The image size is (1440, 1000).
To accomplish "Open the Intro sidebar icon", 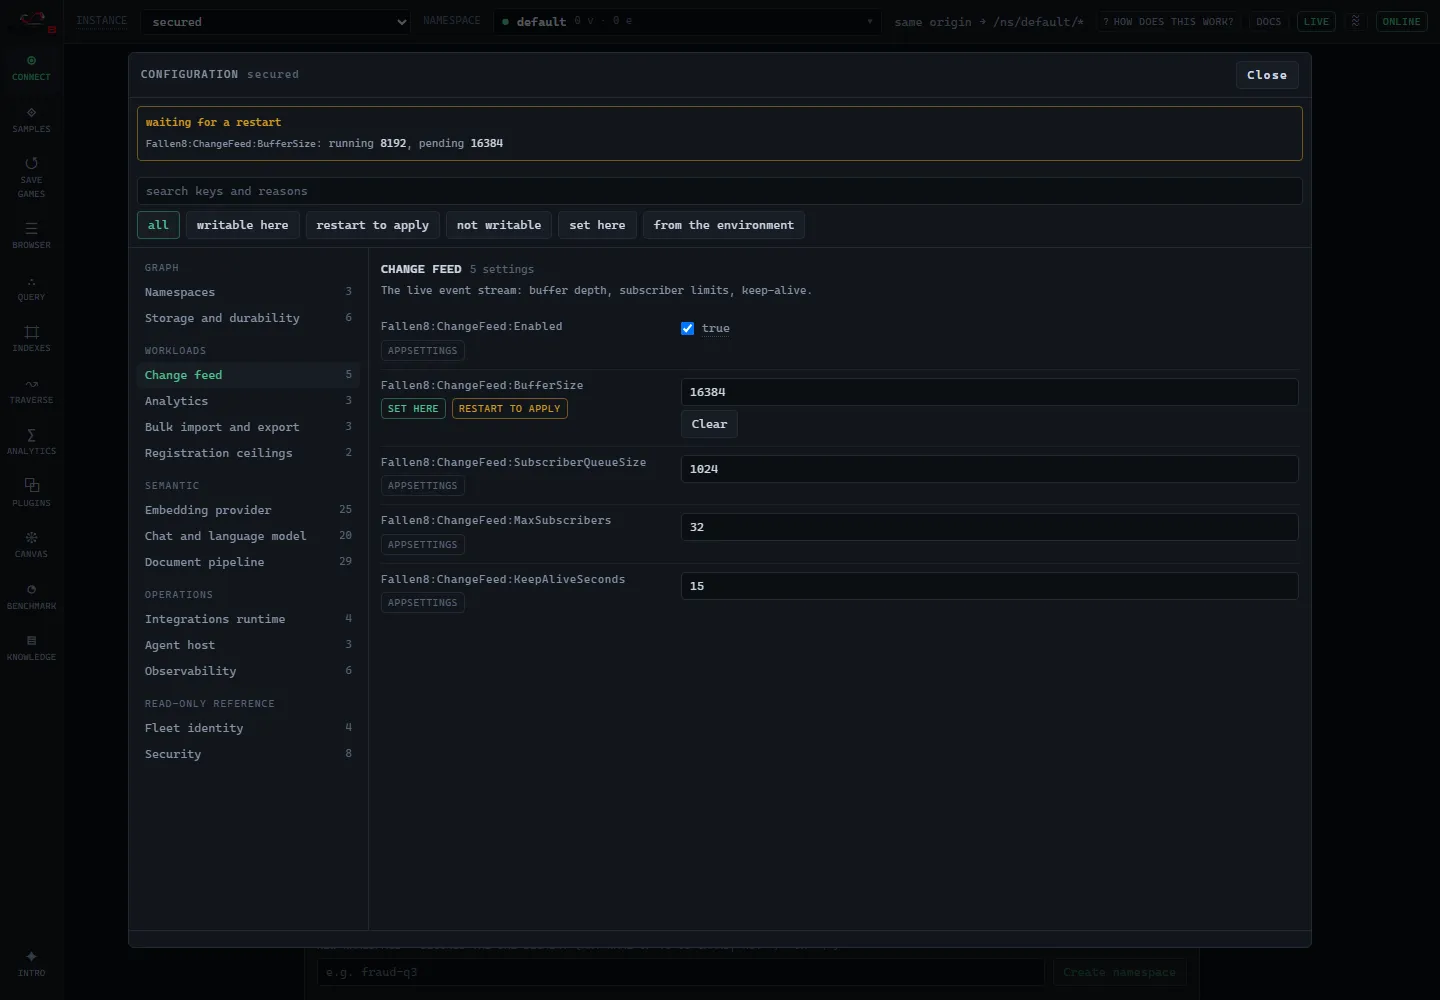I will (31, 964).
